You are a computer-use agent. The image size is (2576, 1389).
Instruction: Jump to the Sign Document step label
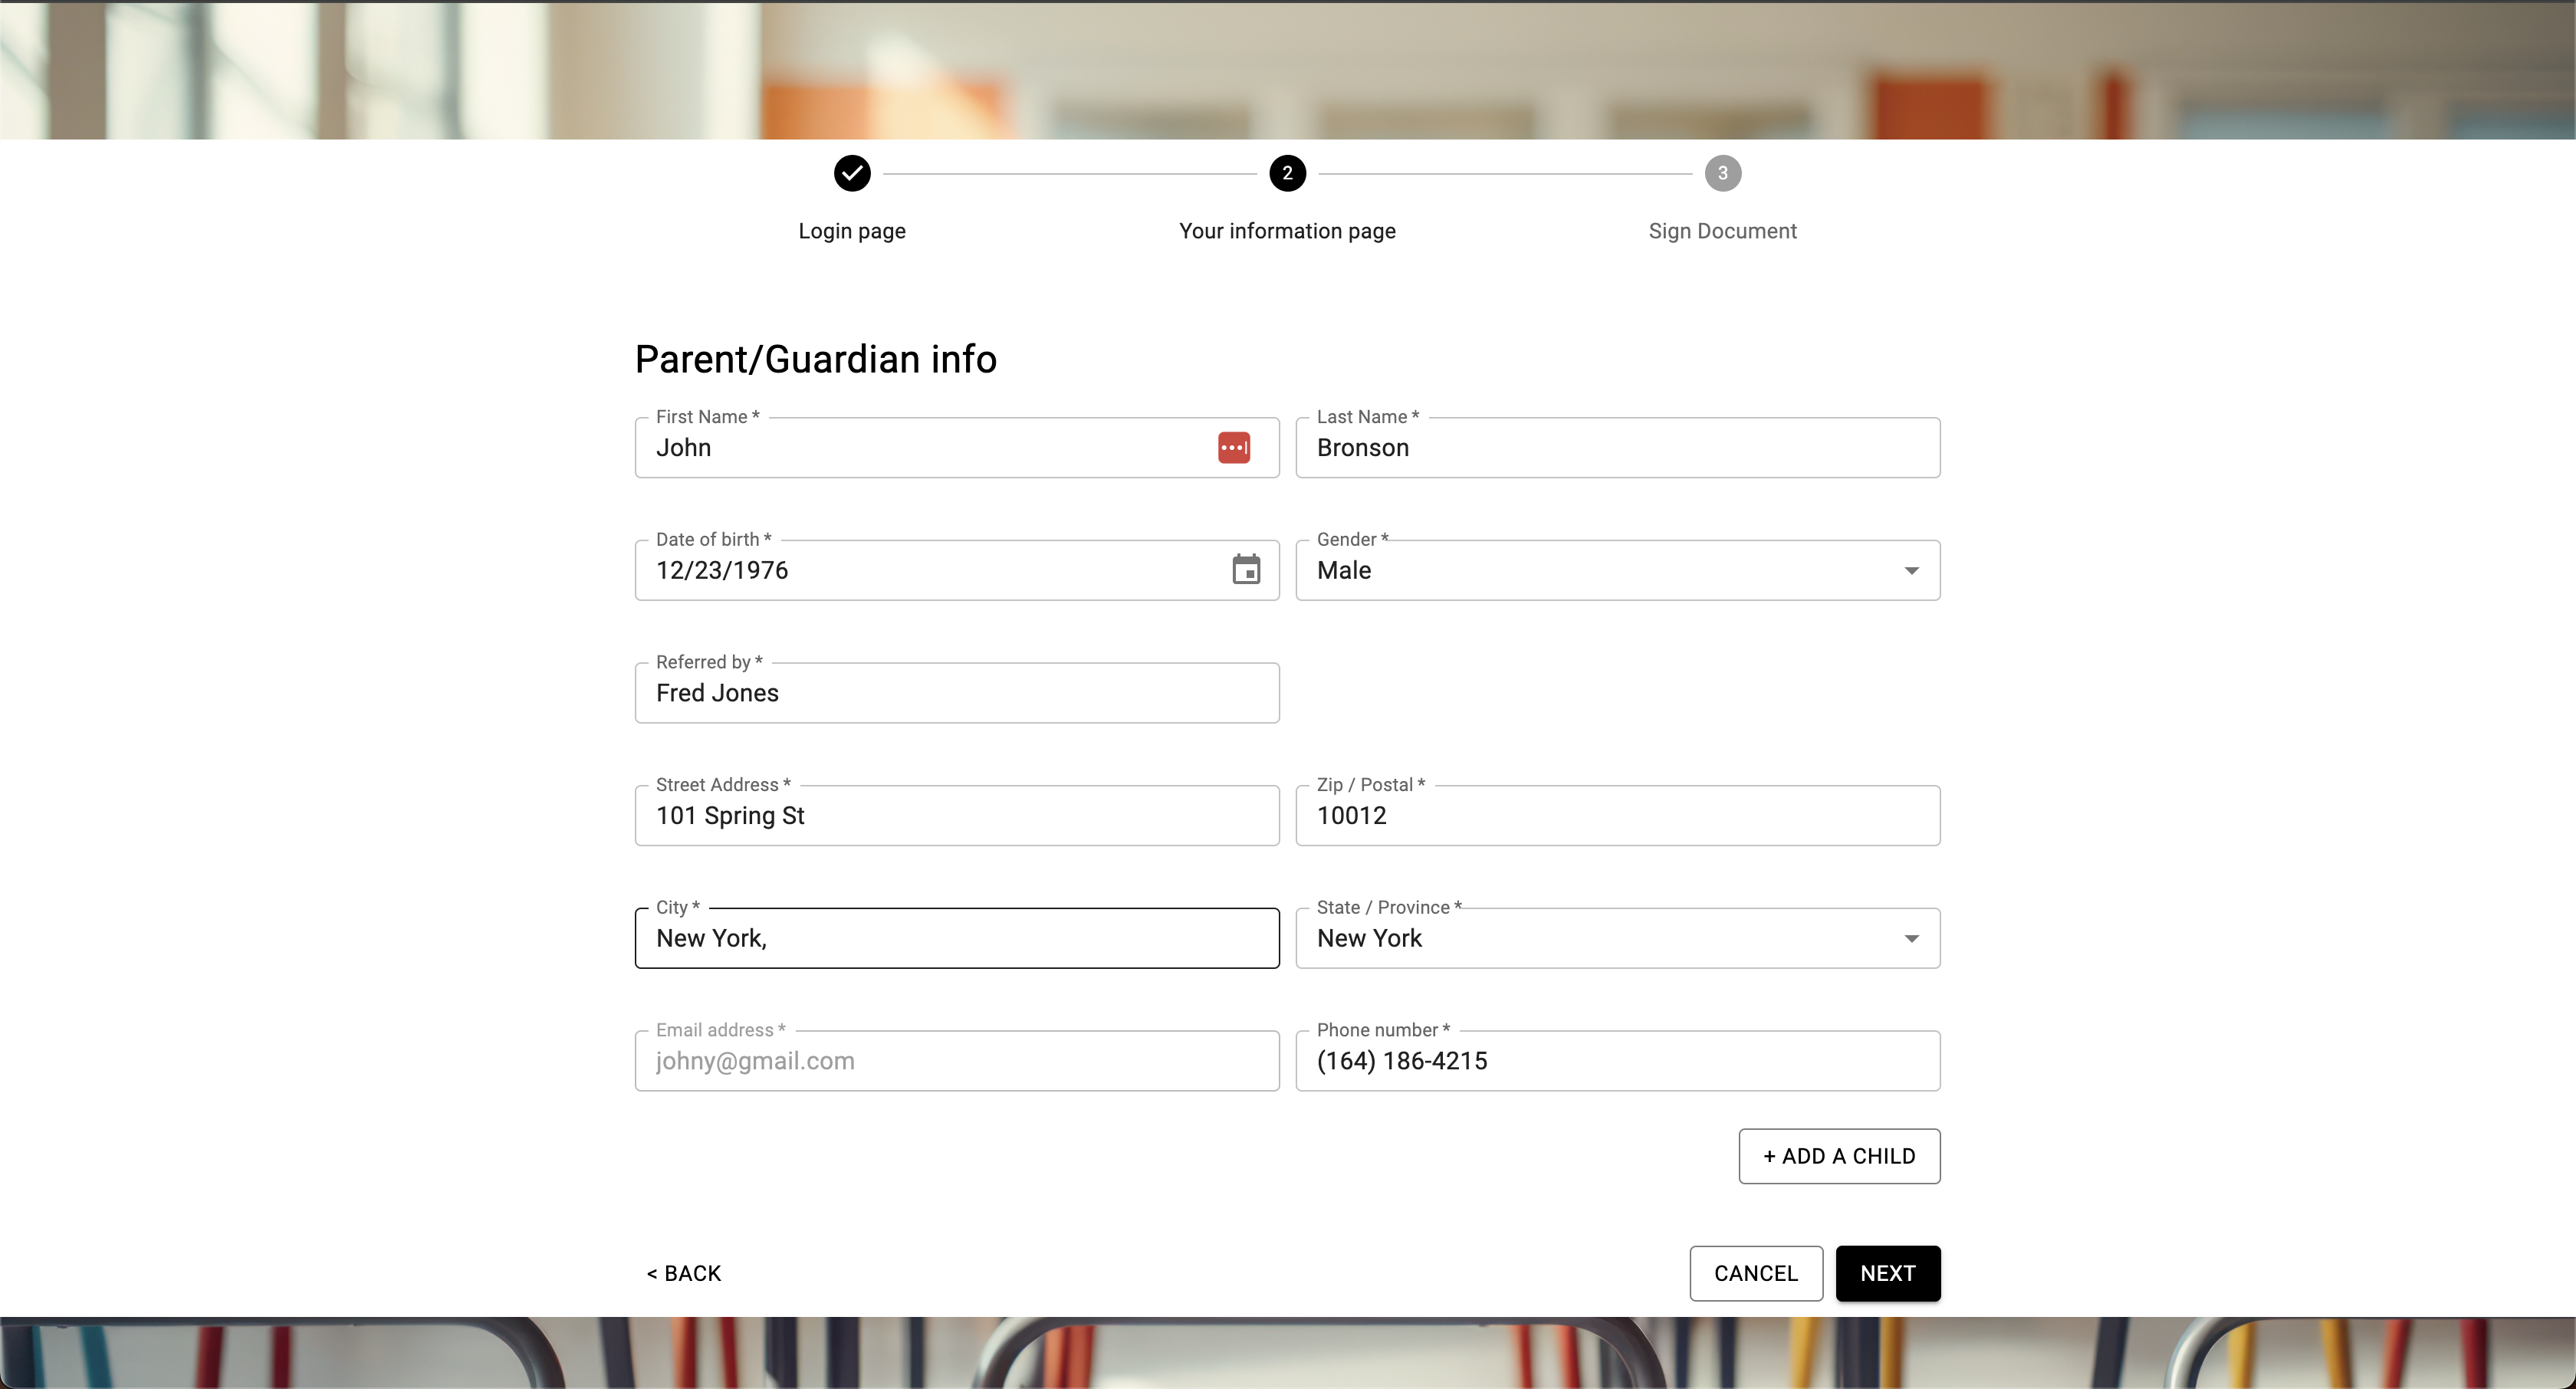coord(1722,231)
